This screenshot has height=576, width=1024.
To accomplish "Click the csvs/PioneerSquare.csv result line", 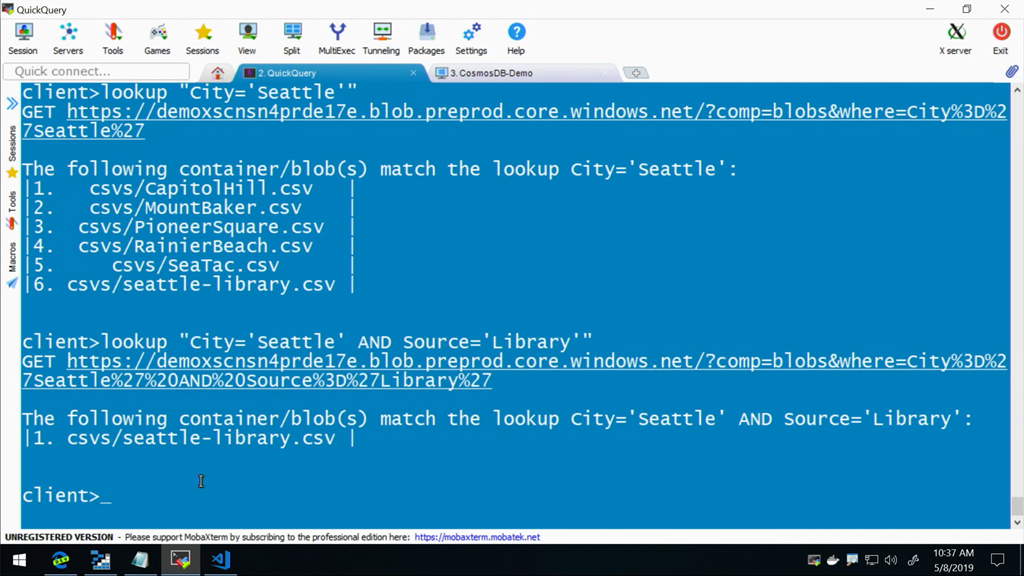I will point(189,227).
